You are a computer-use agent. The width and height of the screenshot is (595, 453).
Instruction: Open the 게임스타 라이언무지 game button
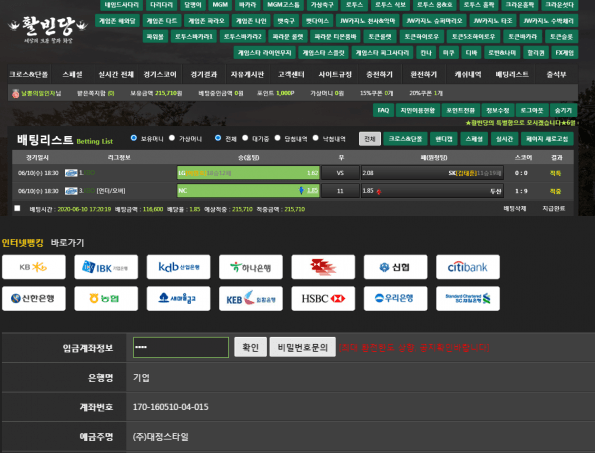click(x=264, y=53)
